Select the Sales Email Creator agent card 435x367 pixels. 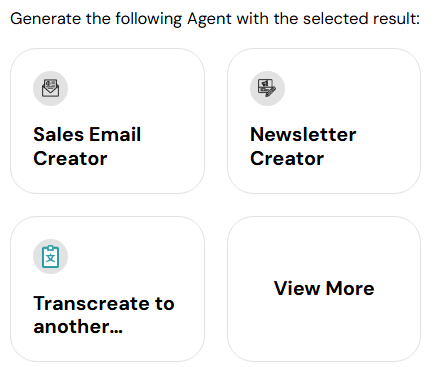click(x=107, y=121)
